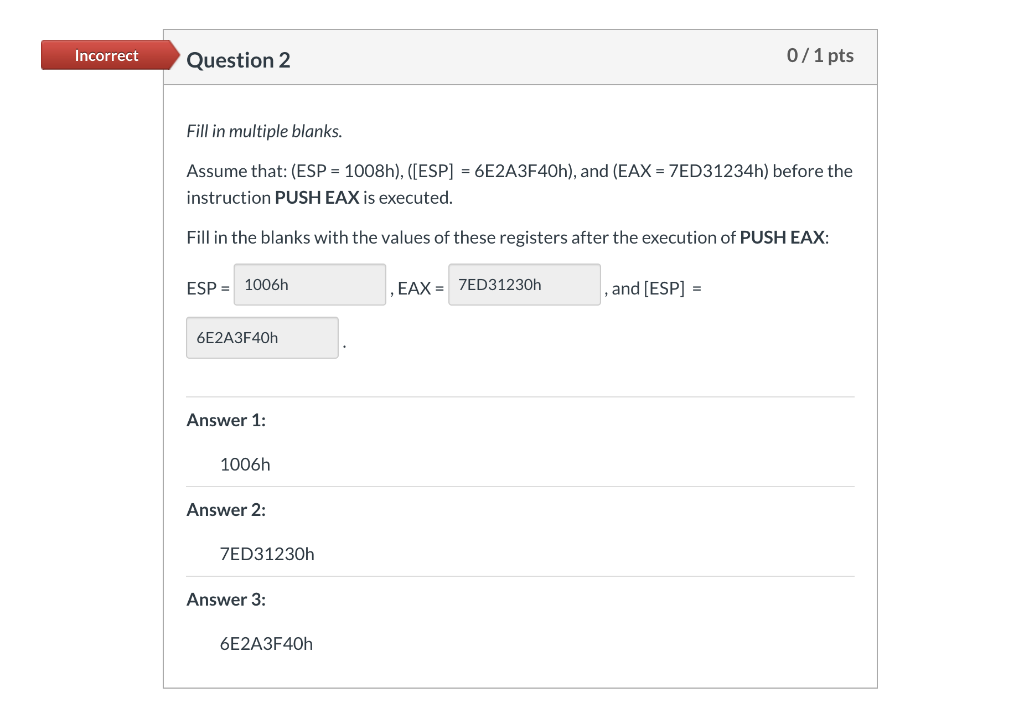Click the Answer 2 label

click(x=226, y=509)
